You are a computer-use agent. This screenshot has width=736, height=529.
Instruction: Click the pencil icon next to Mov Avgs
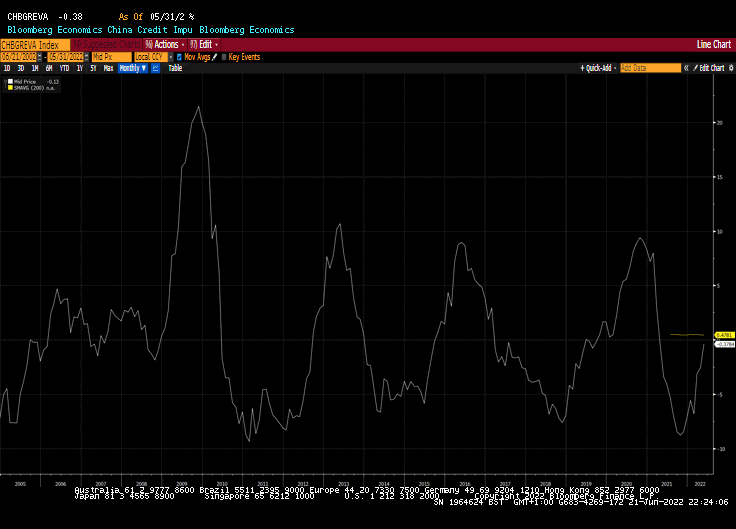click(x=214, y=57)
